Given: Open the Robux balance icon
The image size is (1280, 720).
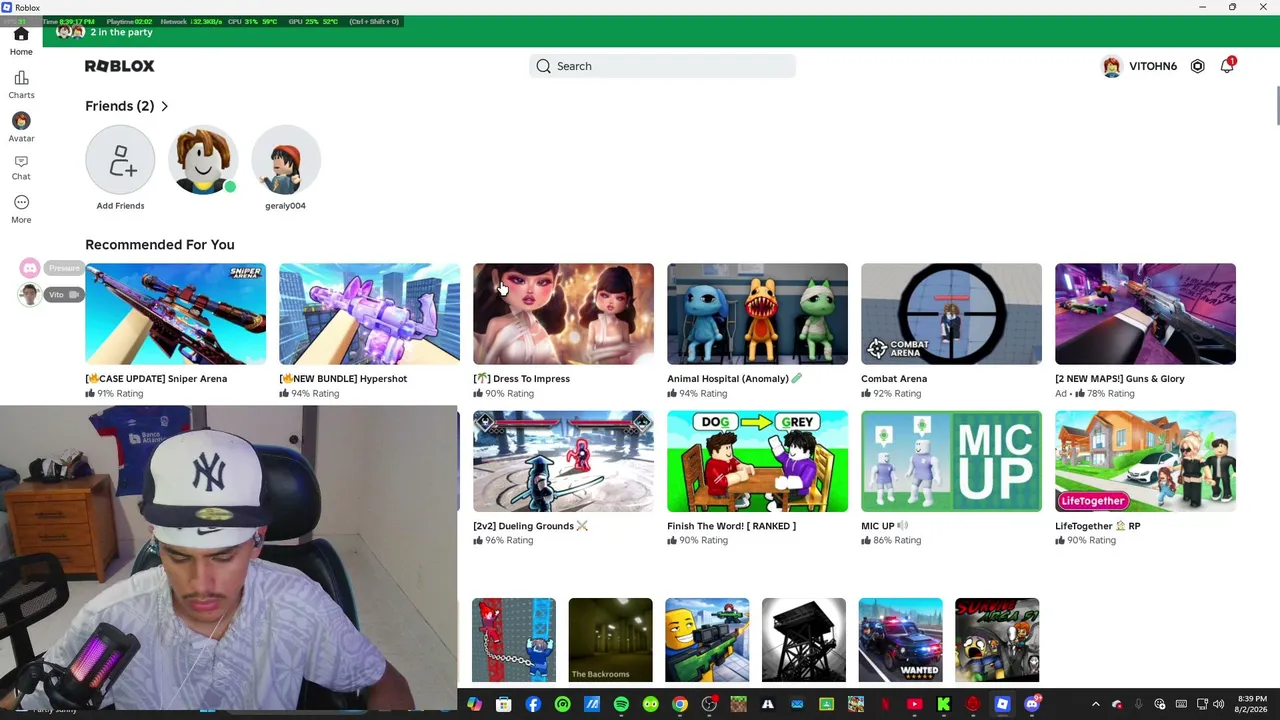Looking at the screenshot, I should 1197,66.
